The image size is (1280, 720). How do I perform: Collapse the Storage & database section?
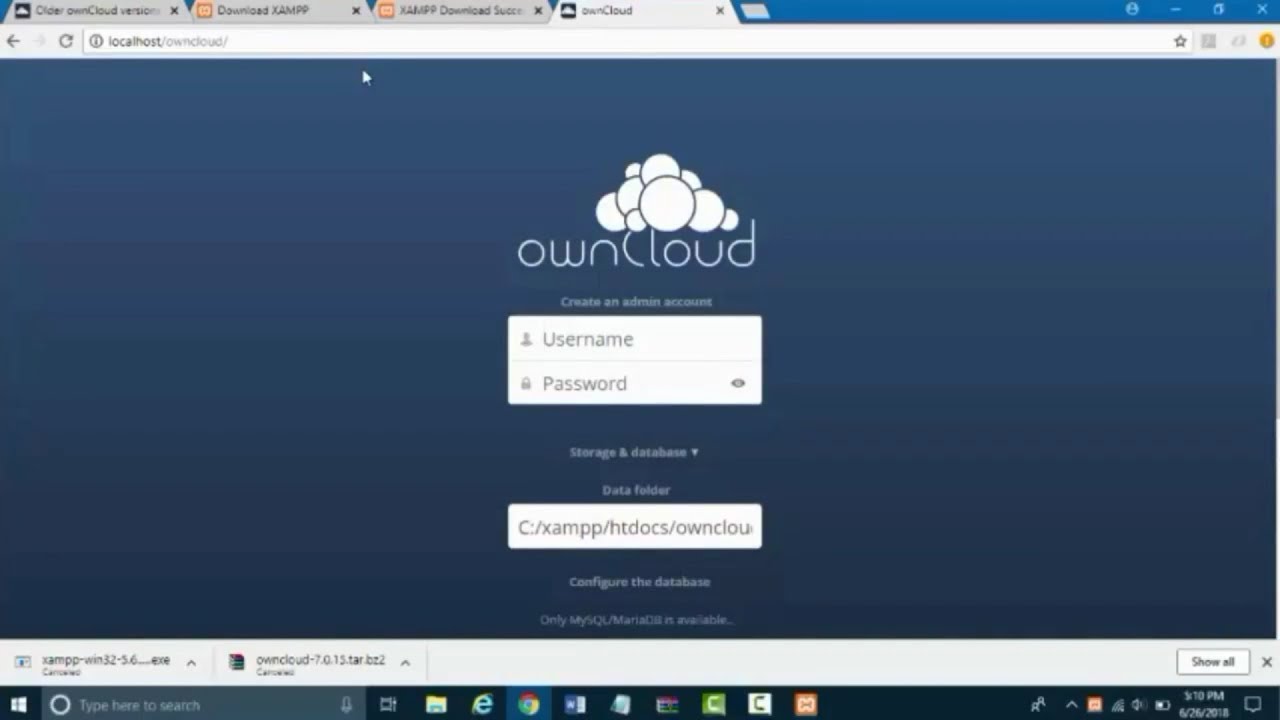click(634, 452)
